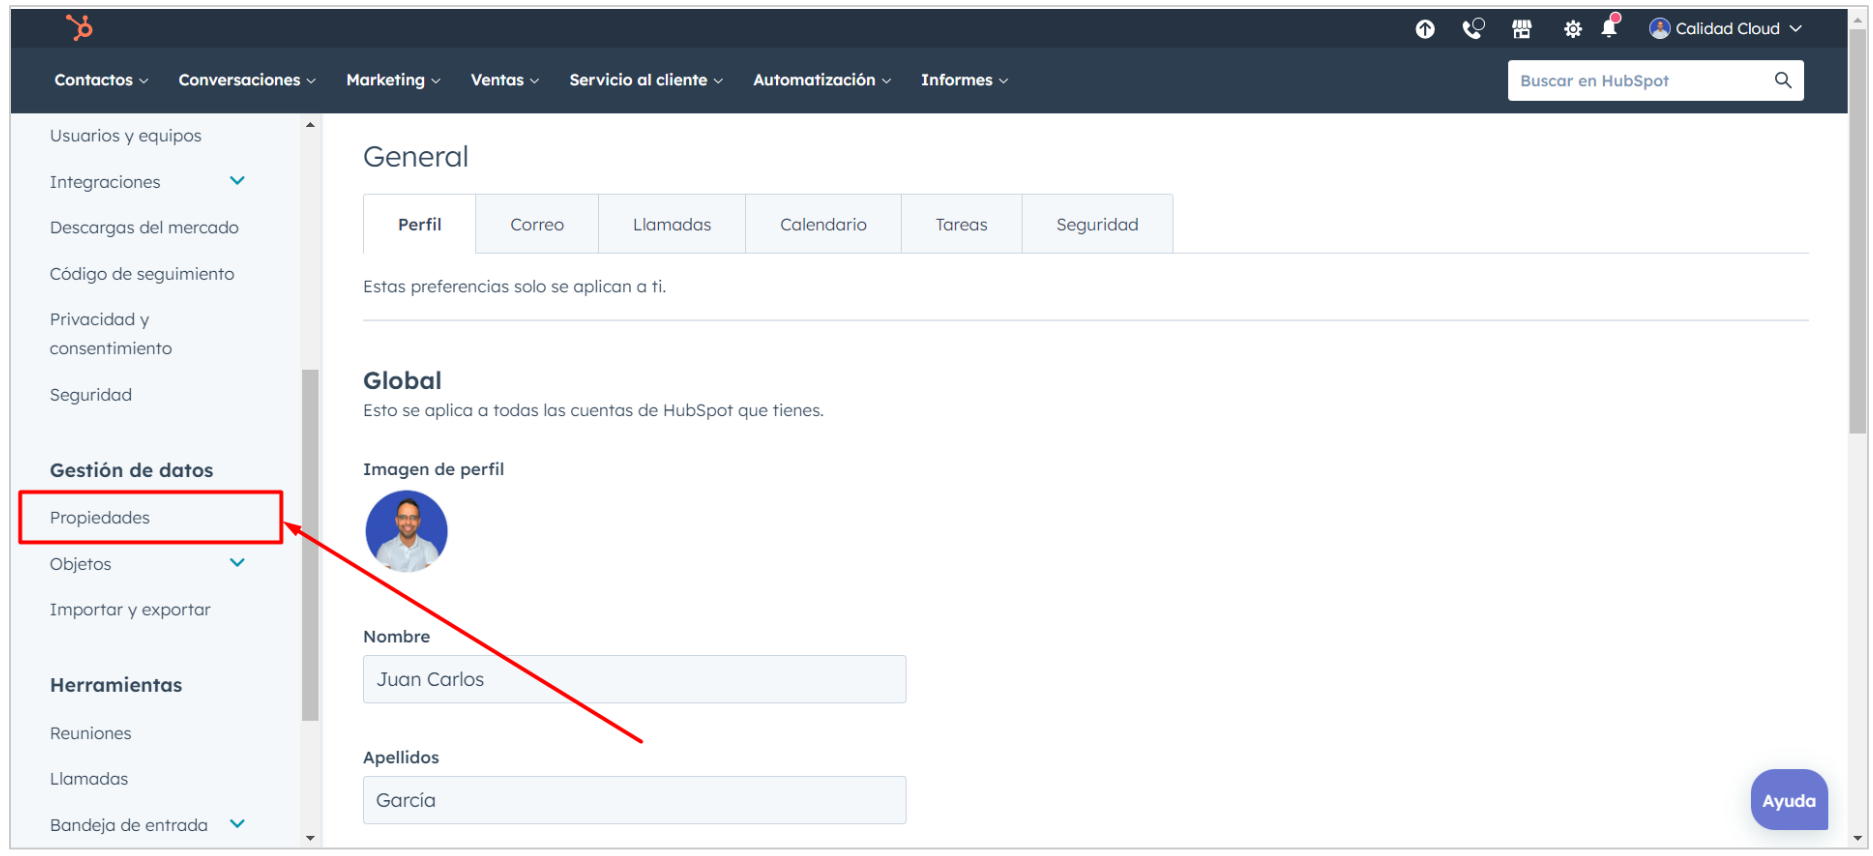Screen dimensions: 1873x856
Task: Click the sidebar scrollbar down arrow
Action: 310,838
